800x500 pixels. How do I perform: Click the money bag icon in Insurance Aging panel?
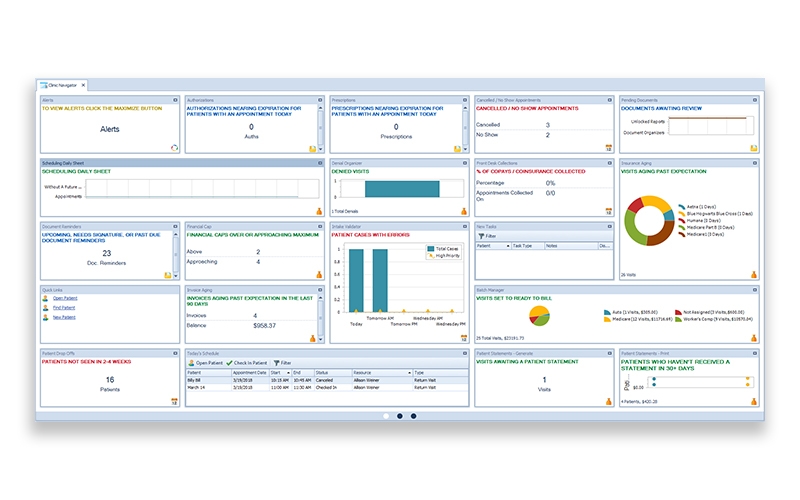754,274
